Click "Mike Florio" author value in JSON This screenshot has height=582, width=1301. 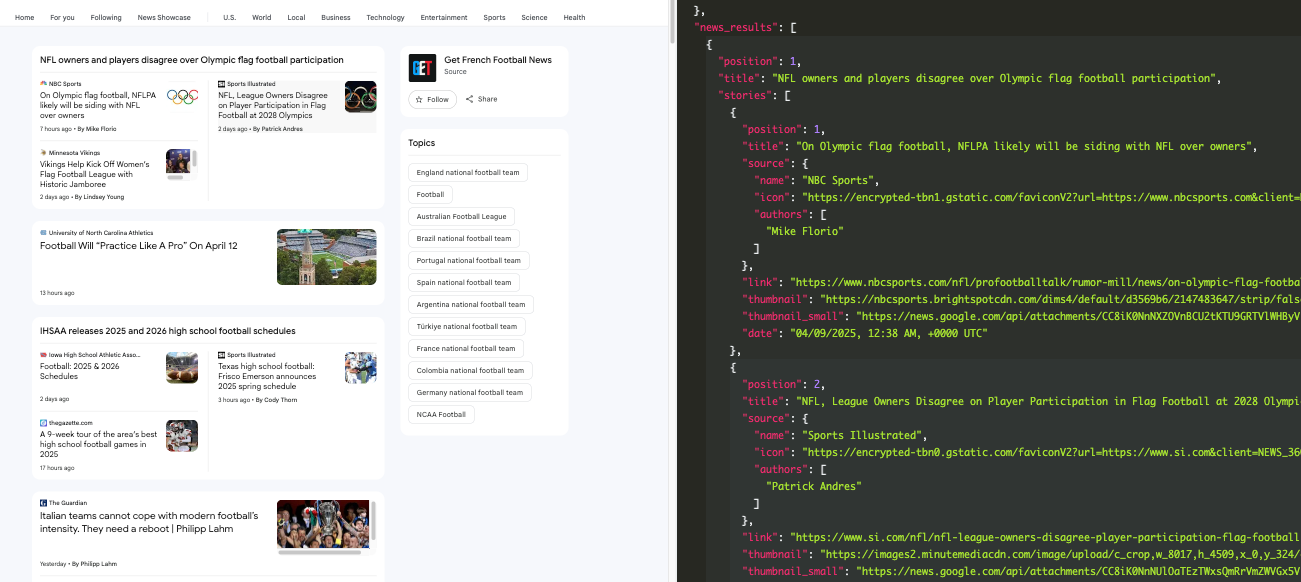point(805,231)
